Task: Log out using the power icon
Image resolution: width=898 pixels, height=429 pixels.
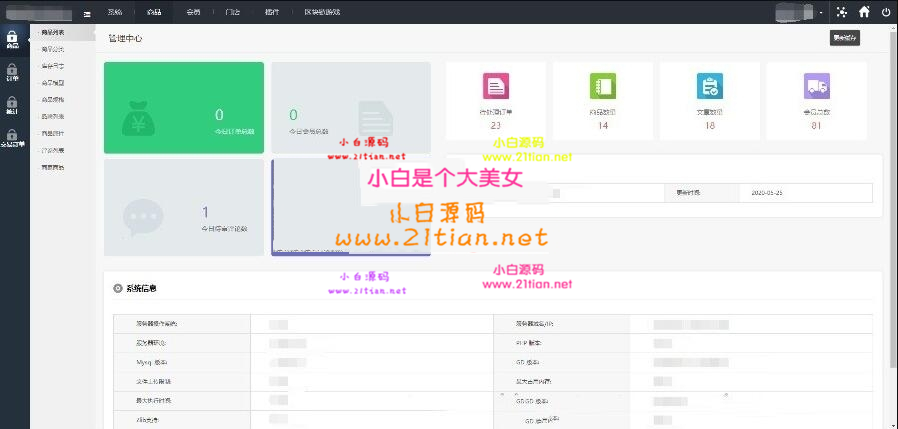Action: (886, 12)
